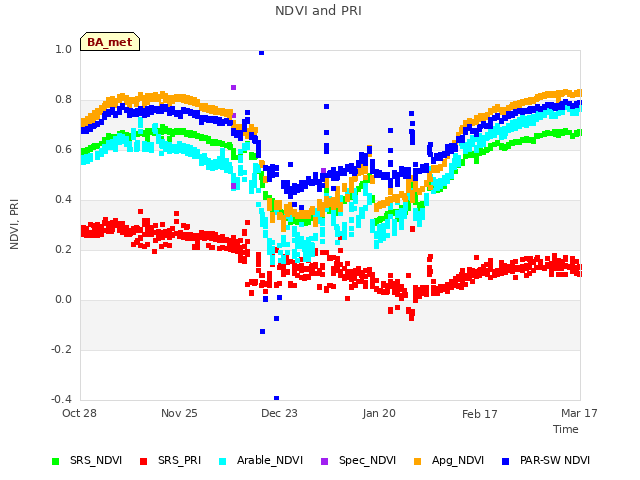Click the -0.2 Y axis value
Viewport: 640px width, 480px height.
click(61, 349)
